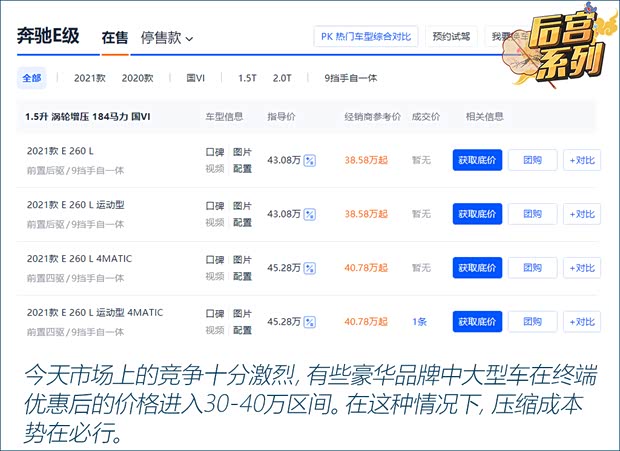620x451 pixels.
Task: Open 配置 for E 260 L 运动型 4MATIC
Action: (242, 330)
